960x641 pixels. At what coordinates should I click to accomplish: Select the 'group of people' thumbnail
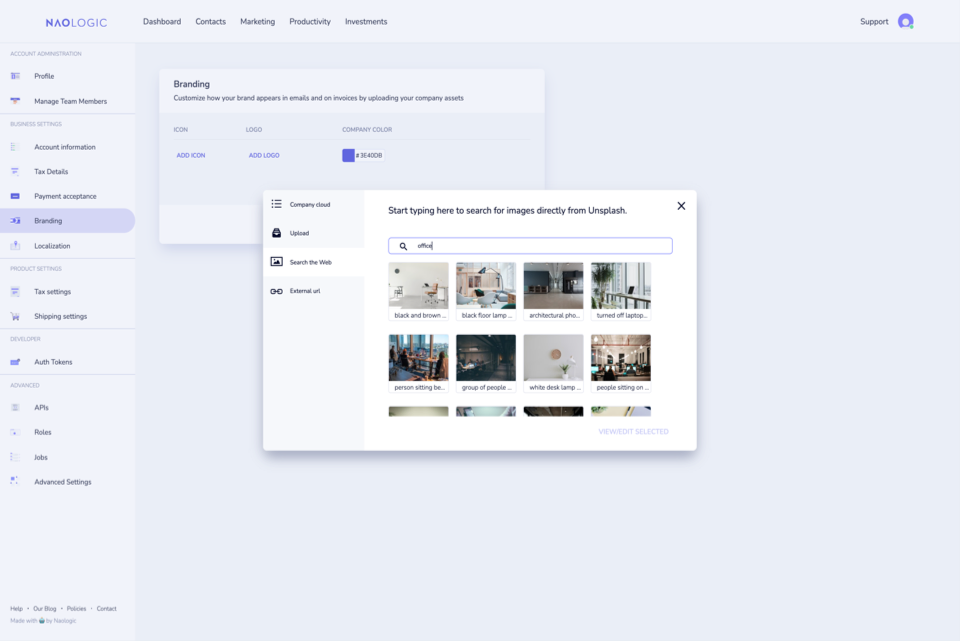486,364
